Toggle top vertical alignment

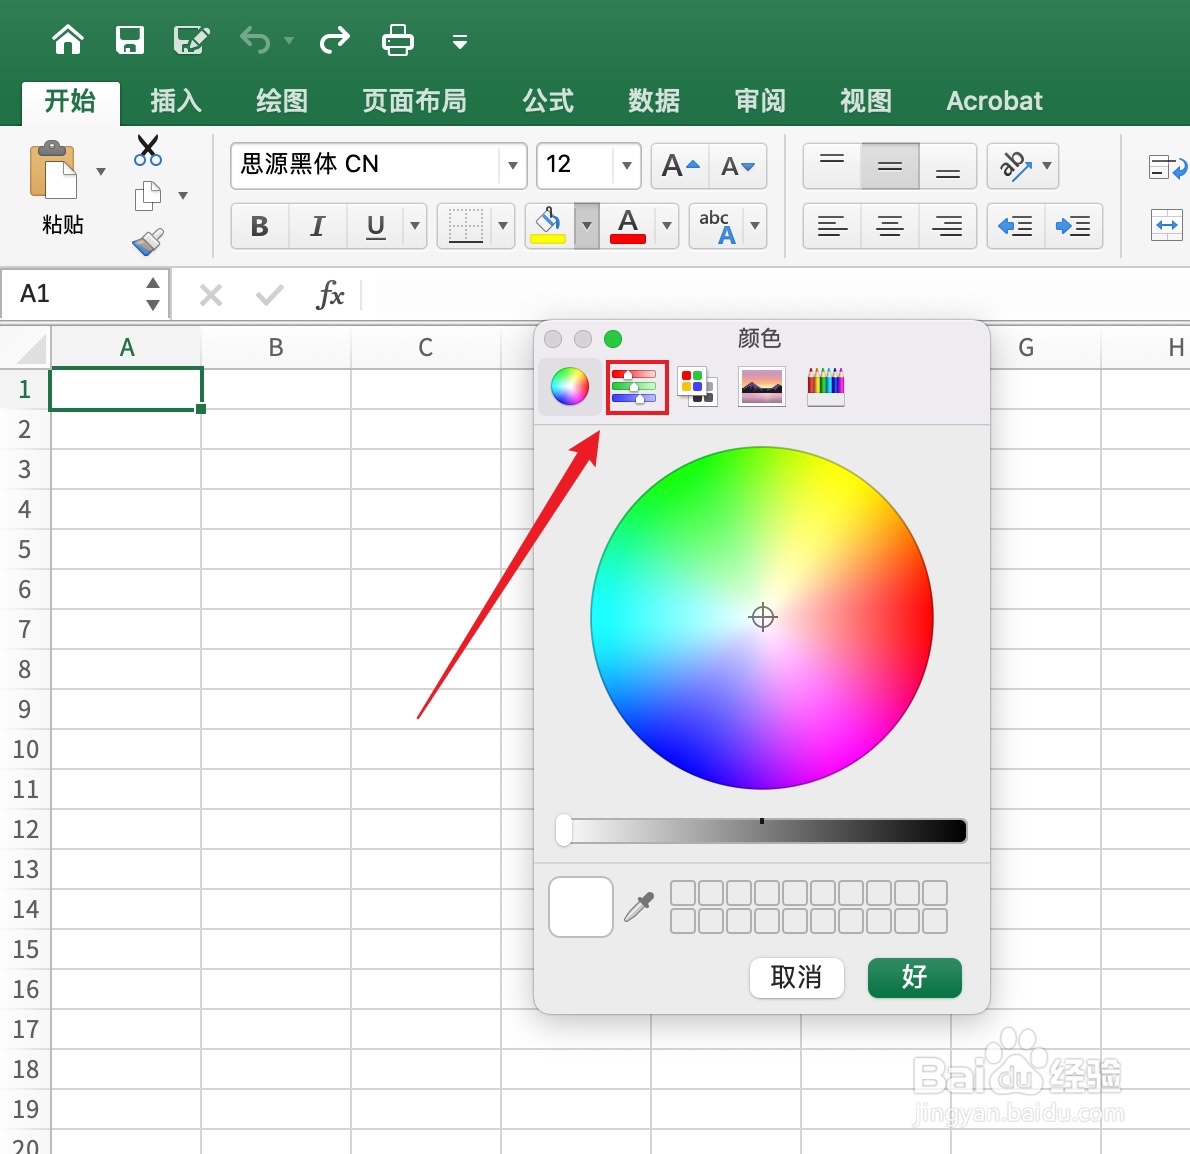point(832,165)
